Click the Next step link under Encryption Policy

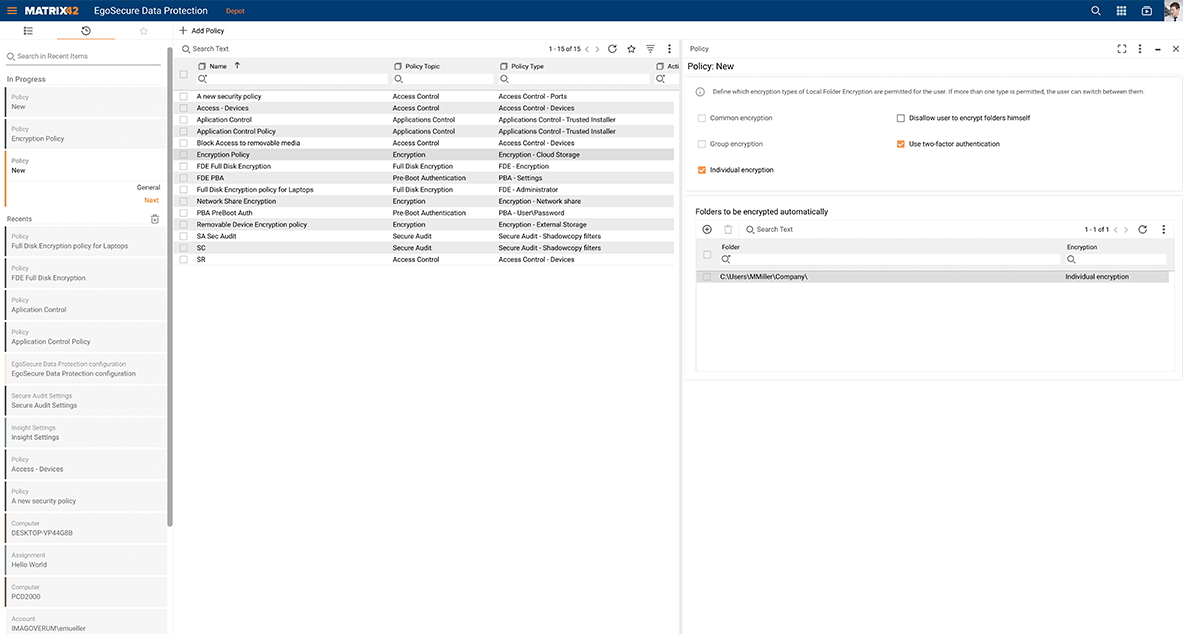click(152, 200)
